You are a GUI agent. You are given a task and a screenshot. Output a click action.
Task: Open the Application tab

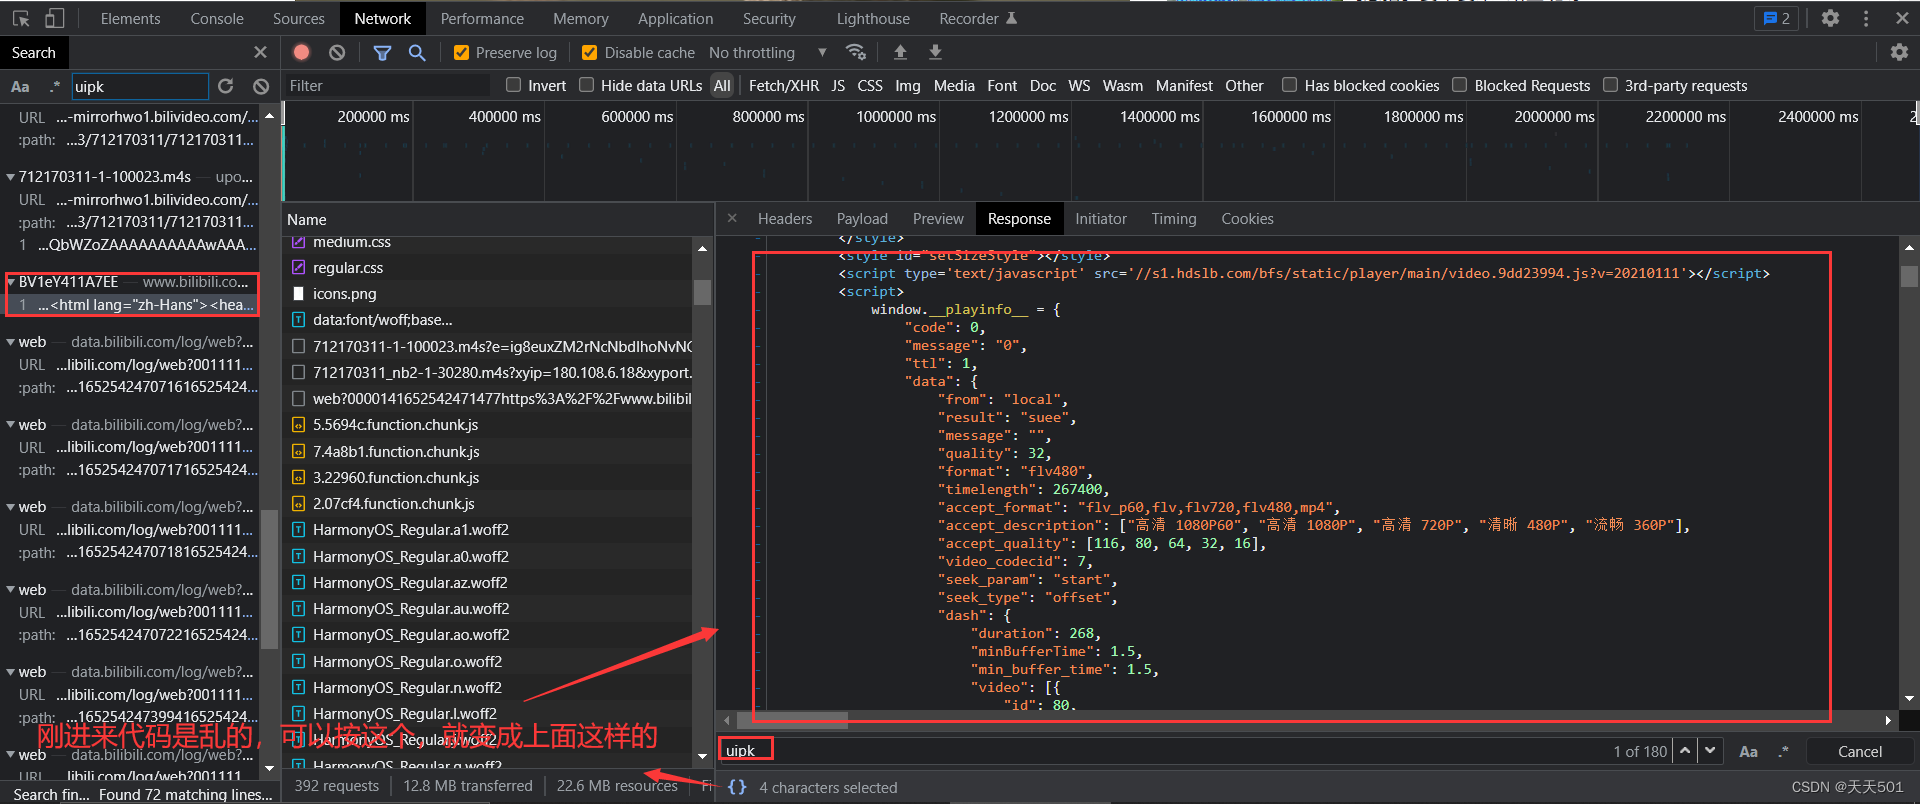[676, 18]
